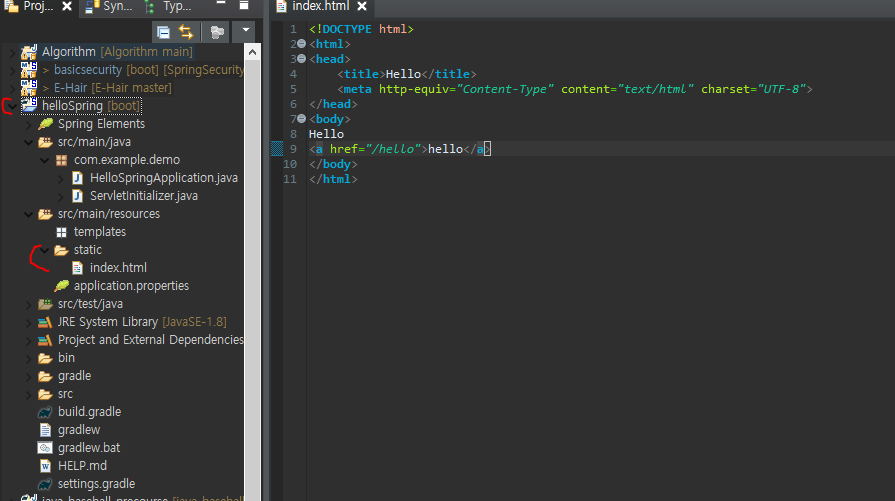Click the src/main/java source folder icon
Screen dimensions: 895x501
pos(45,142)
